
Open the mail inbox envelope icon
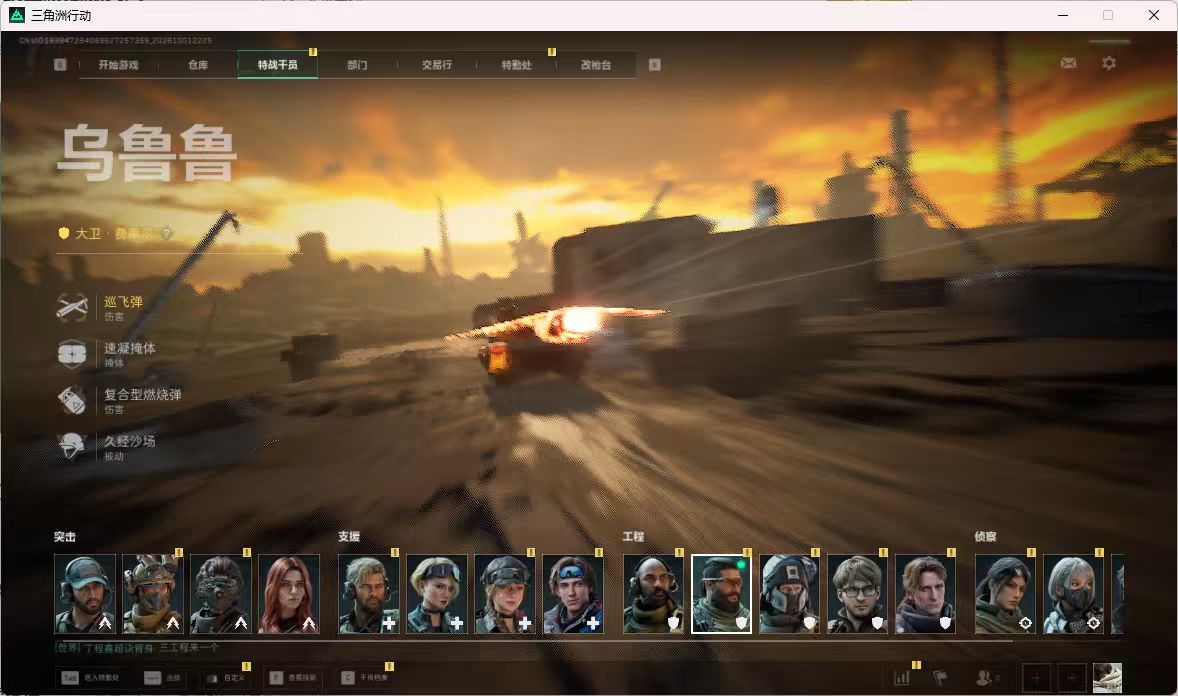pos(1068,64)
